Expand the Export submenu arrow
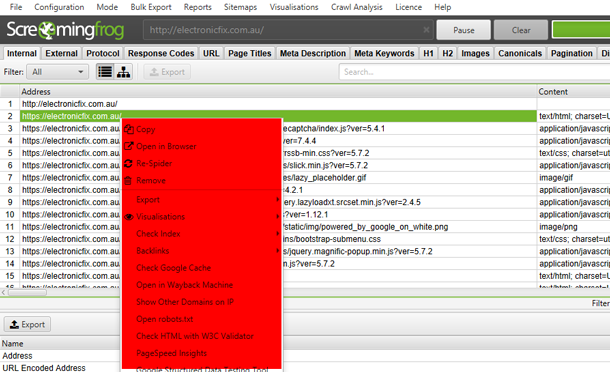This screenshot has height=372, width=610. pyautogui.click(x=277, y=199)
